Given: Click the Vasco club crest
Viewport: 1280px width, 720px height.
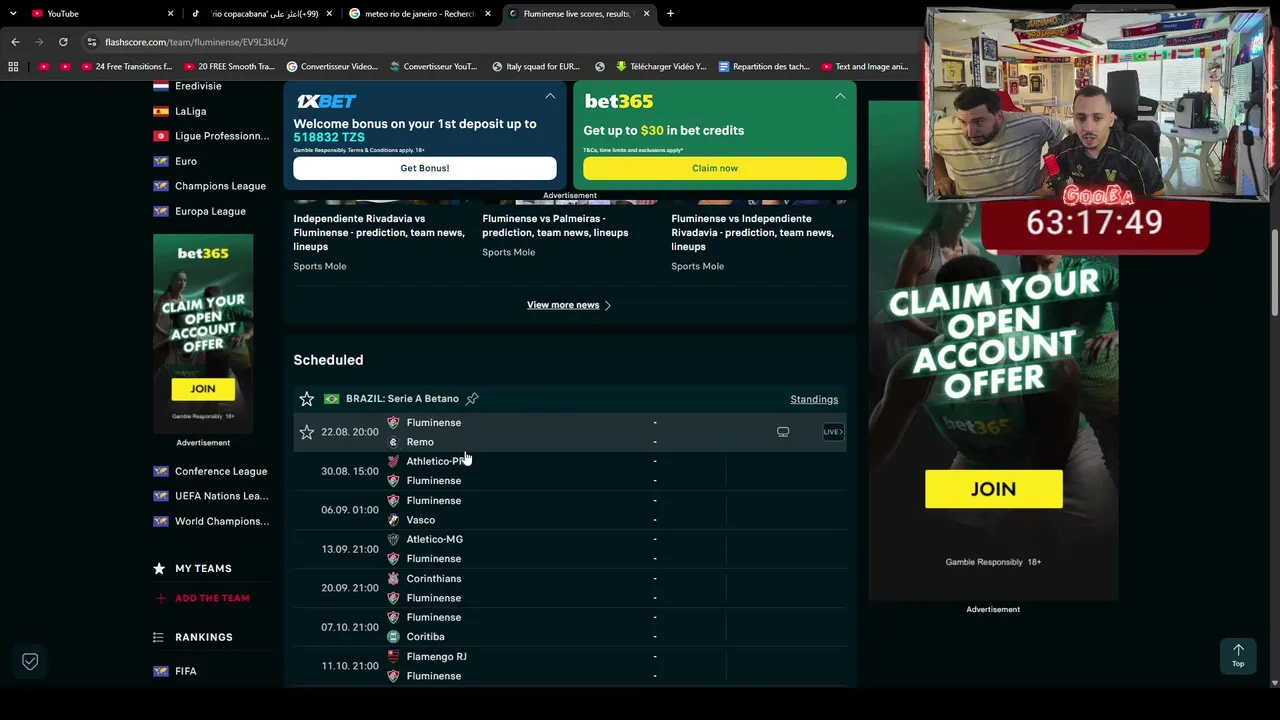Looking at the screenshot, I should tap(393, 520).
